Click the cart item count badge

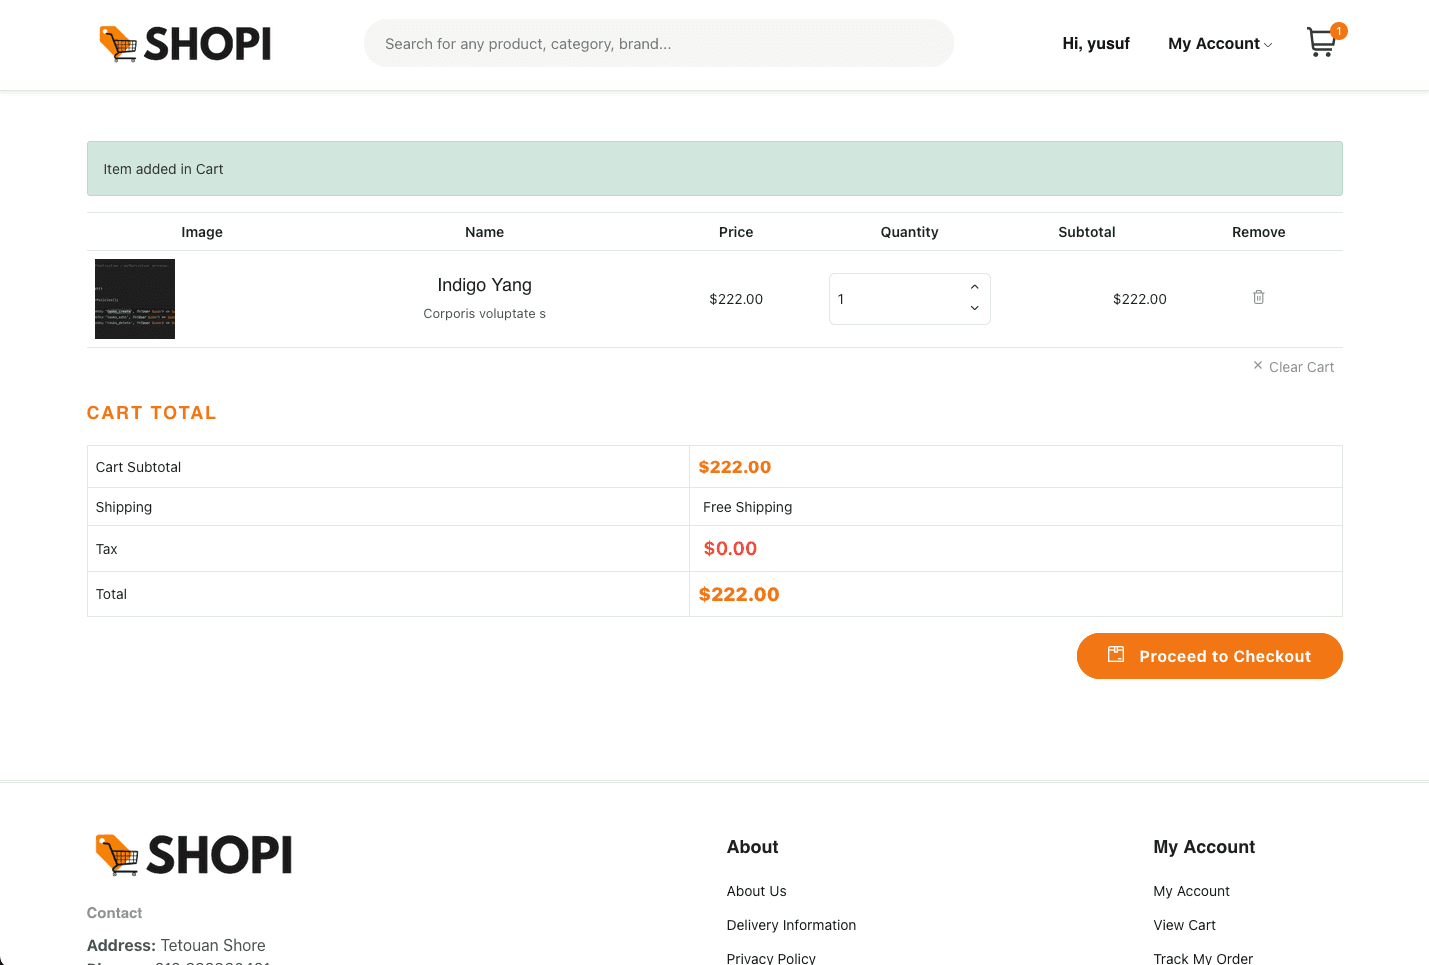pos(1339,31)
